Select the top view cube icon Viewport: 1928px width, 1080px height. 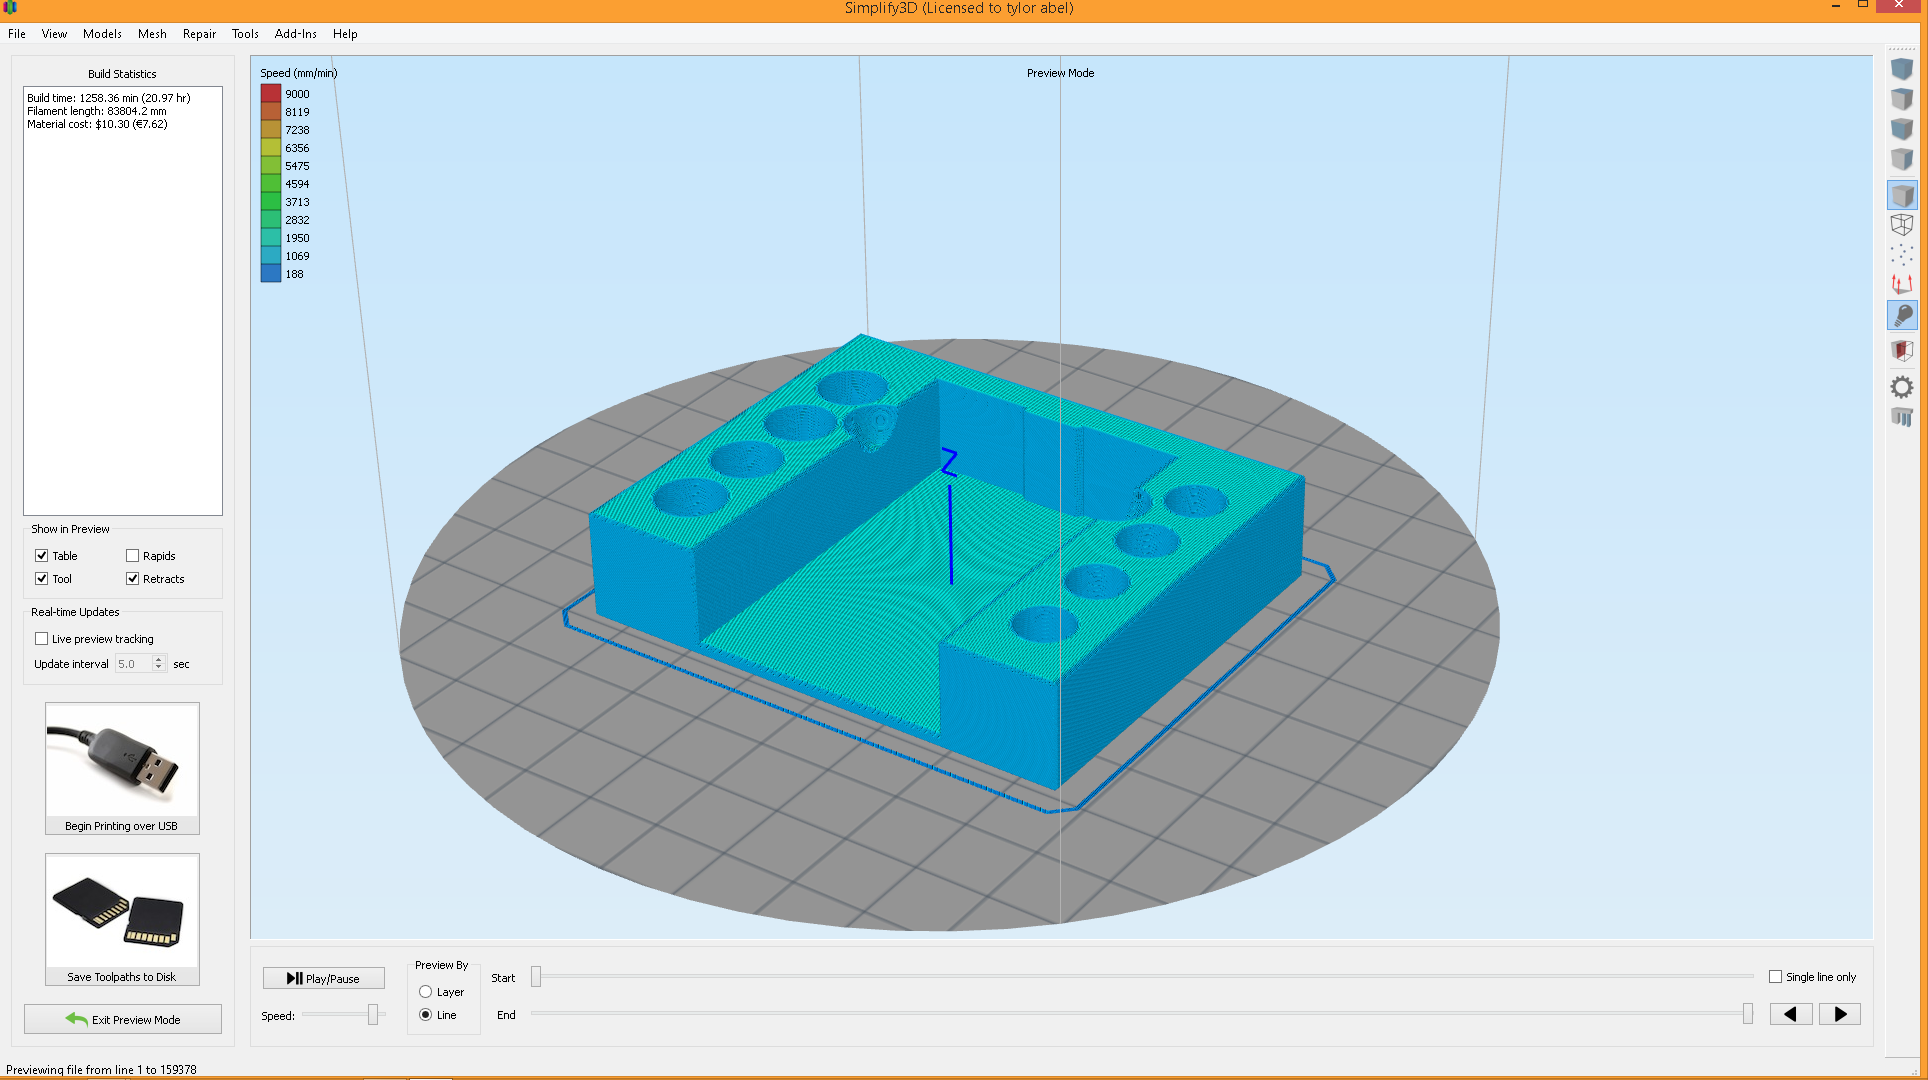coord(1901,99)
